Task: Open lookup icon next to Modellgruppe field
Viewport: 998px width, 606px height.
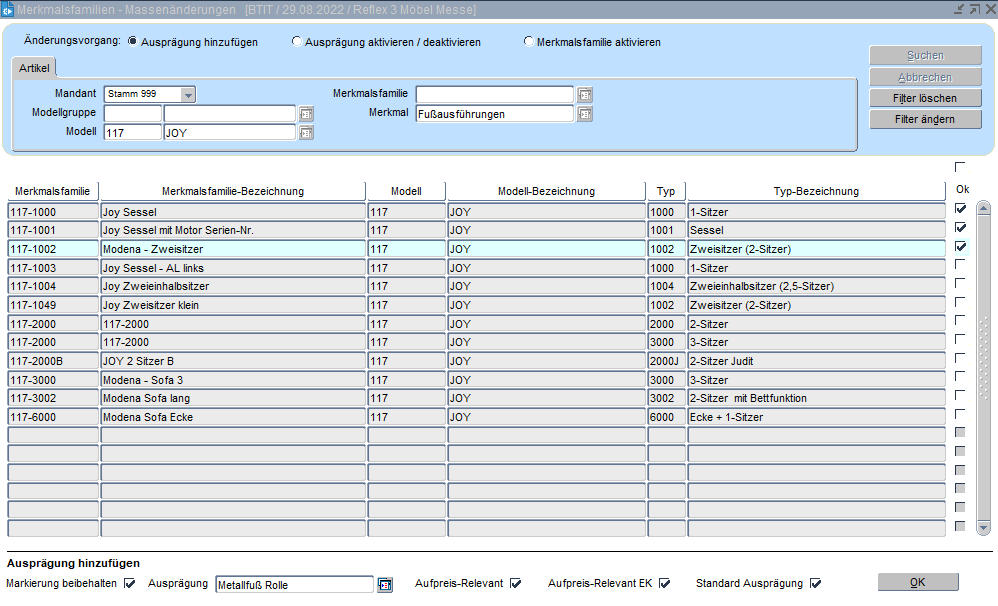Action: (x=306, y=114)
